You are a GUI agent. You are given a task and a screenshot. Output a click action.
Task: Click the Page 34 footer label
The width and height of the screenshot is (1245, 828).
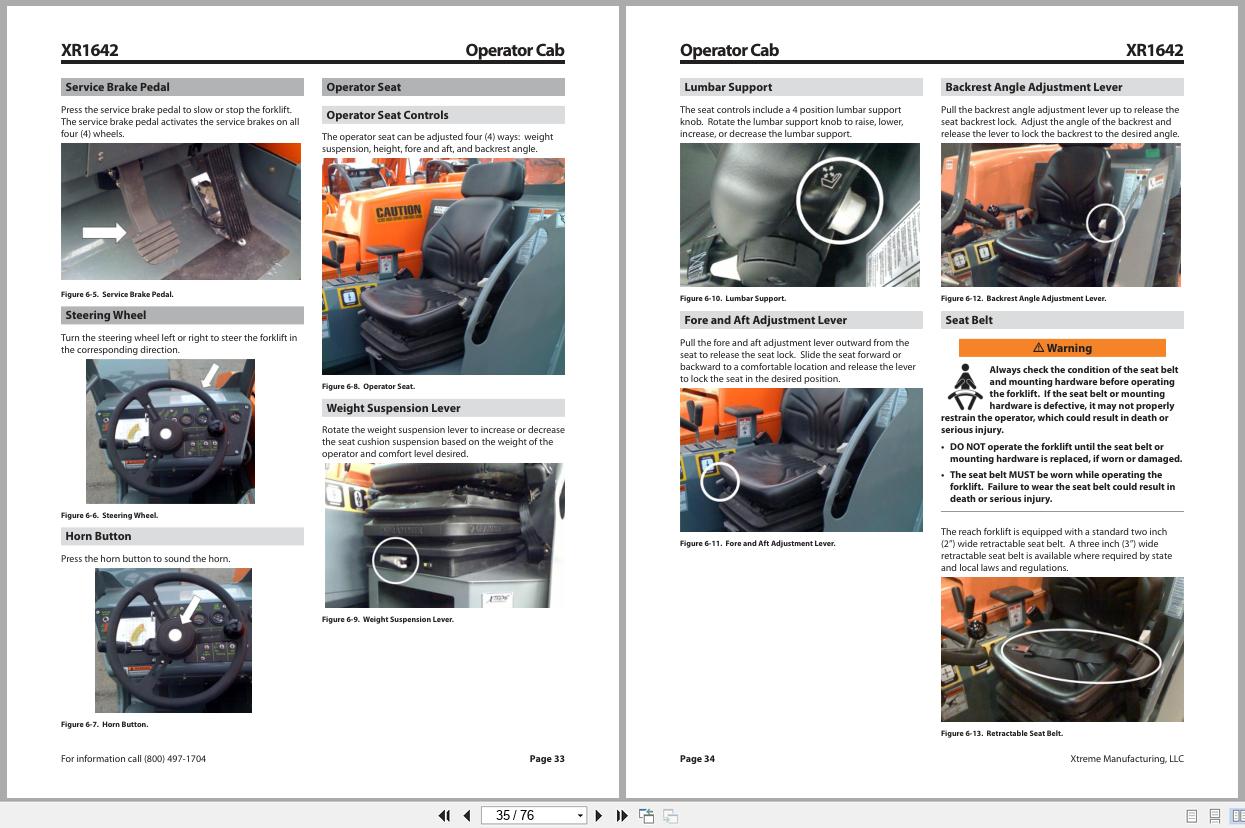[x=697, y=759]
